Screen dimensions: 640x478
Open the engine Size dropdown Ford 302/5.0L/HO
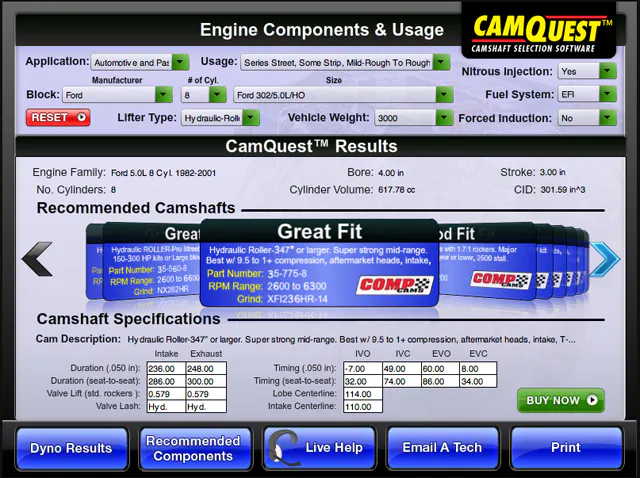pos(343,95)
